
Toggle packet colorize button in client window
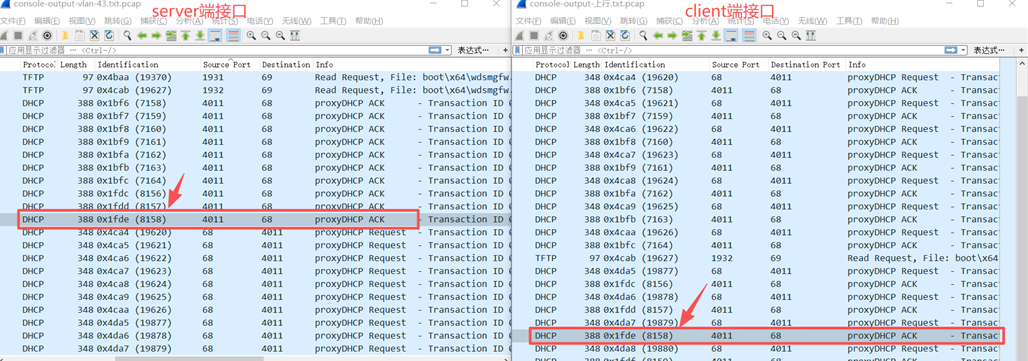coord(749,35)
